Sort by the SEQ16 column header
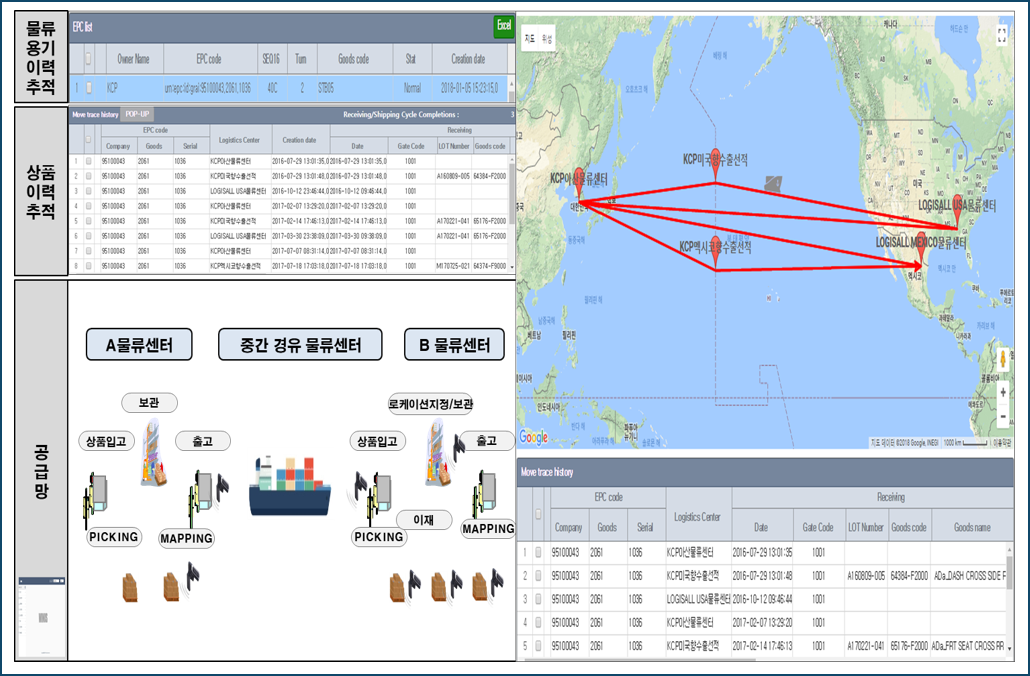The image size is (1030, 676). click(x=271, y=59)
